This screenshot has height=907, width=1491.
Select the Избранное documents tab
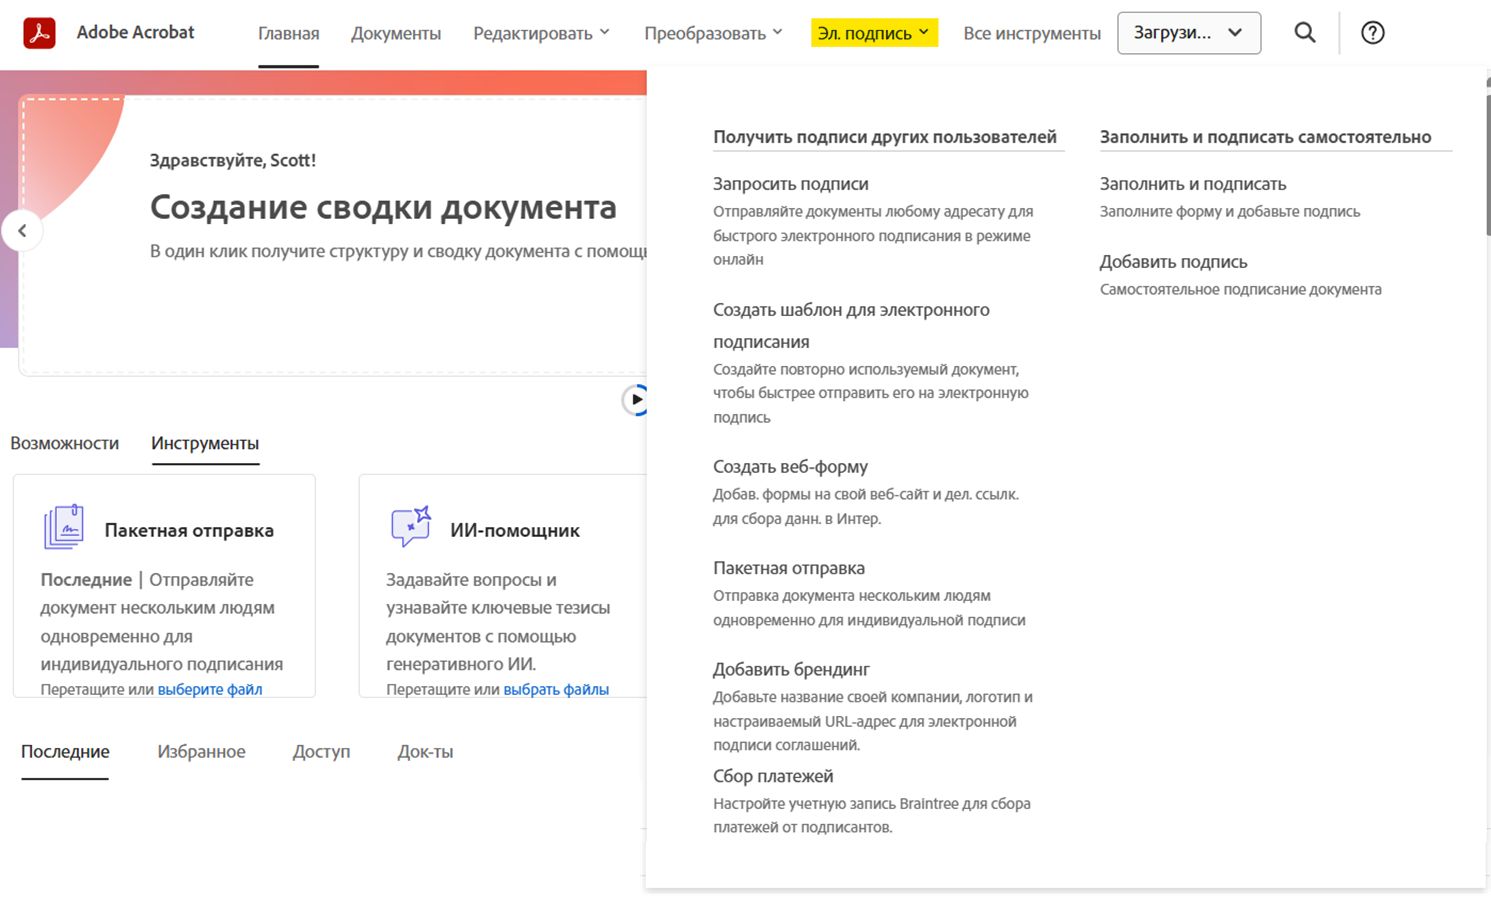201,751
